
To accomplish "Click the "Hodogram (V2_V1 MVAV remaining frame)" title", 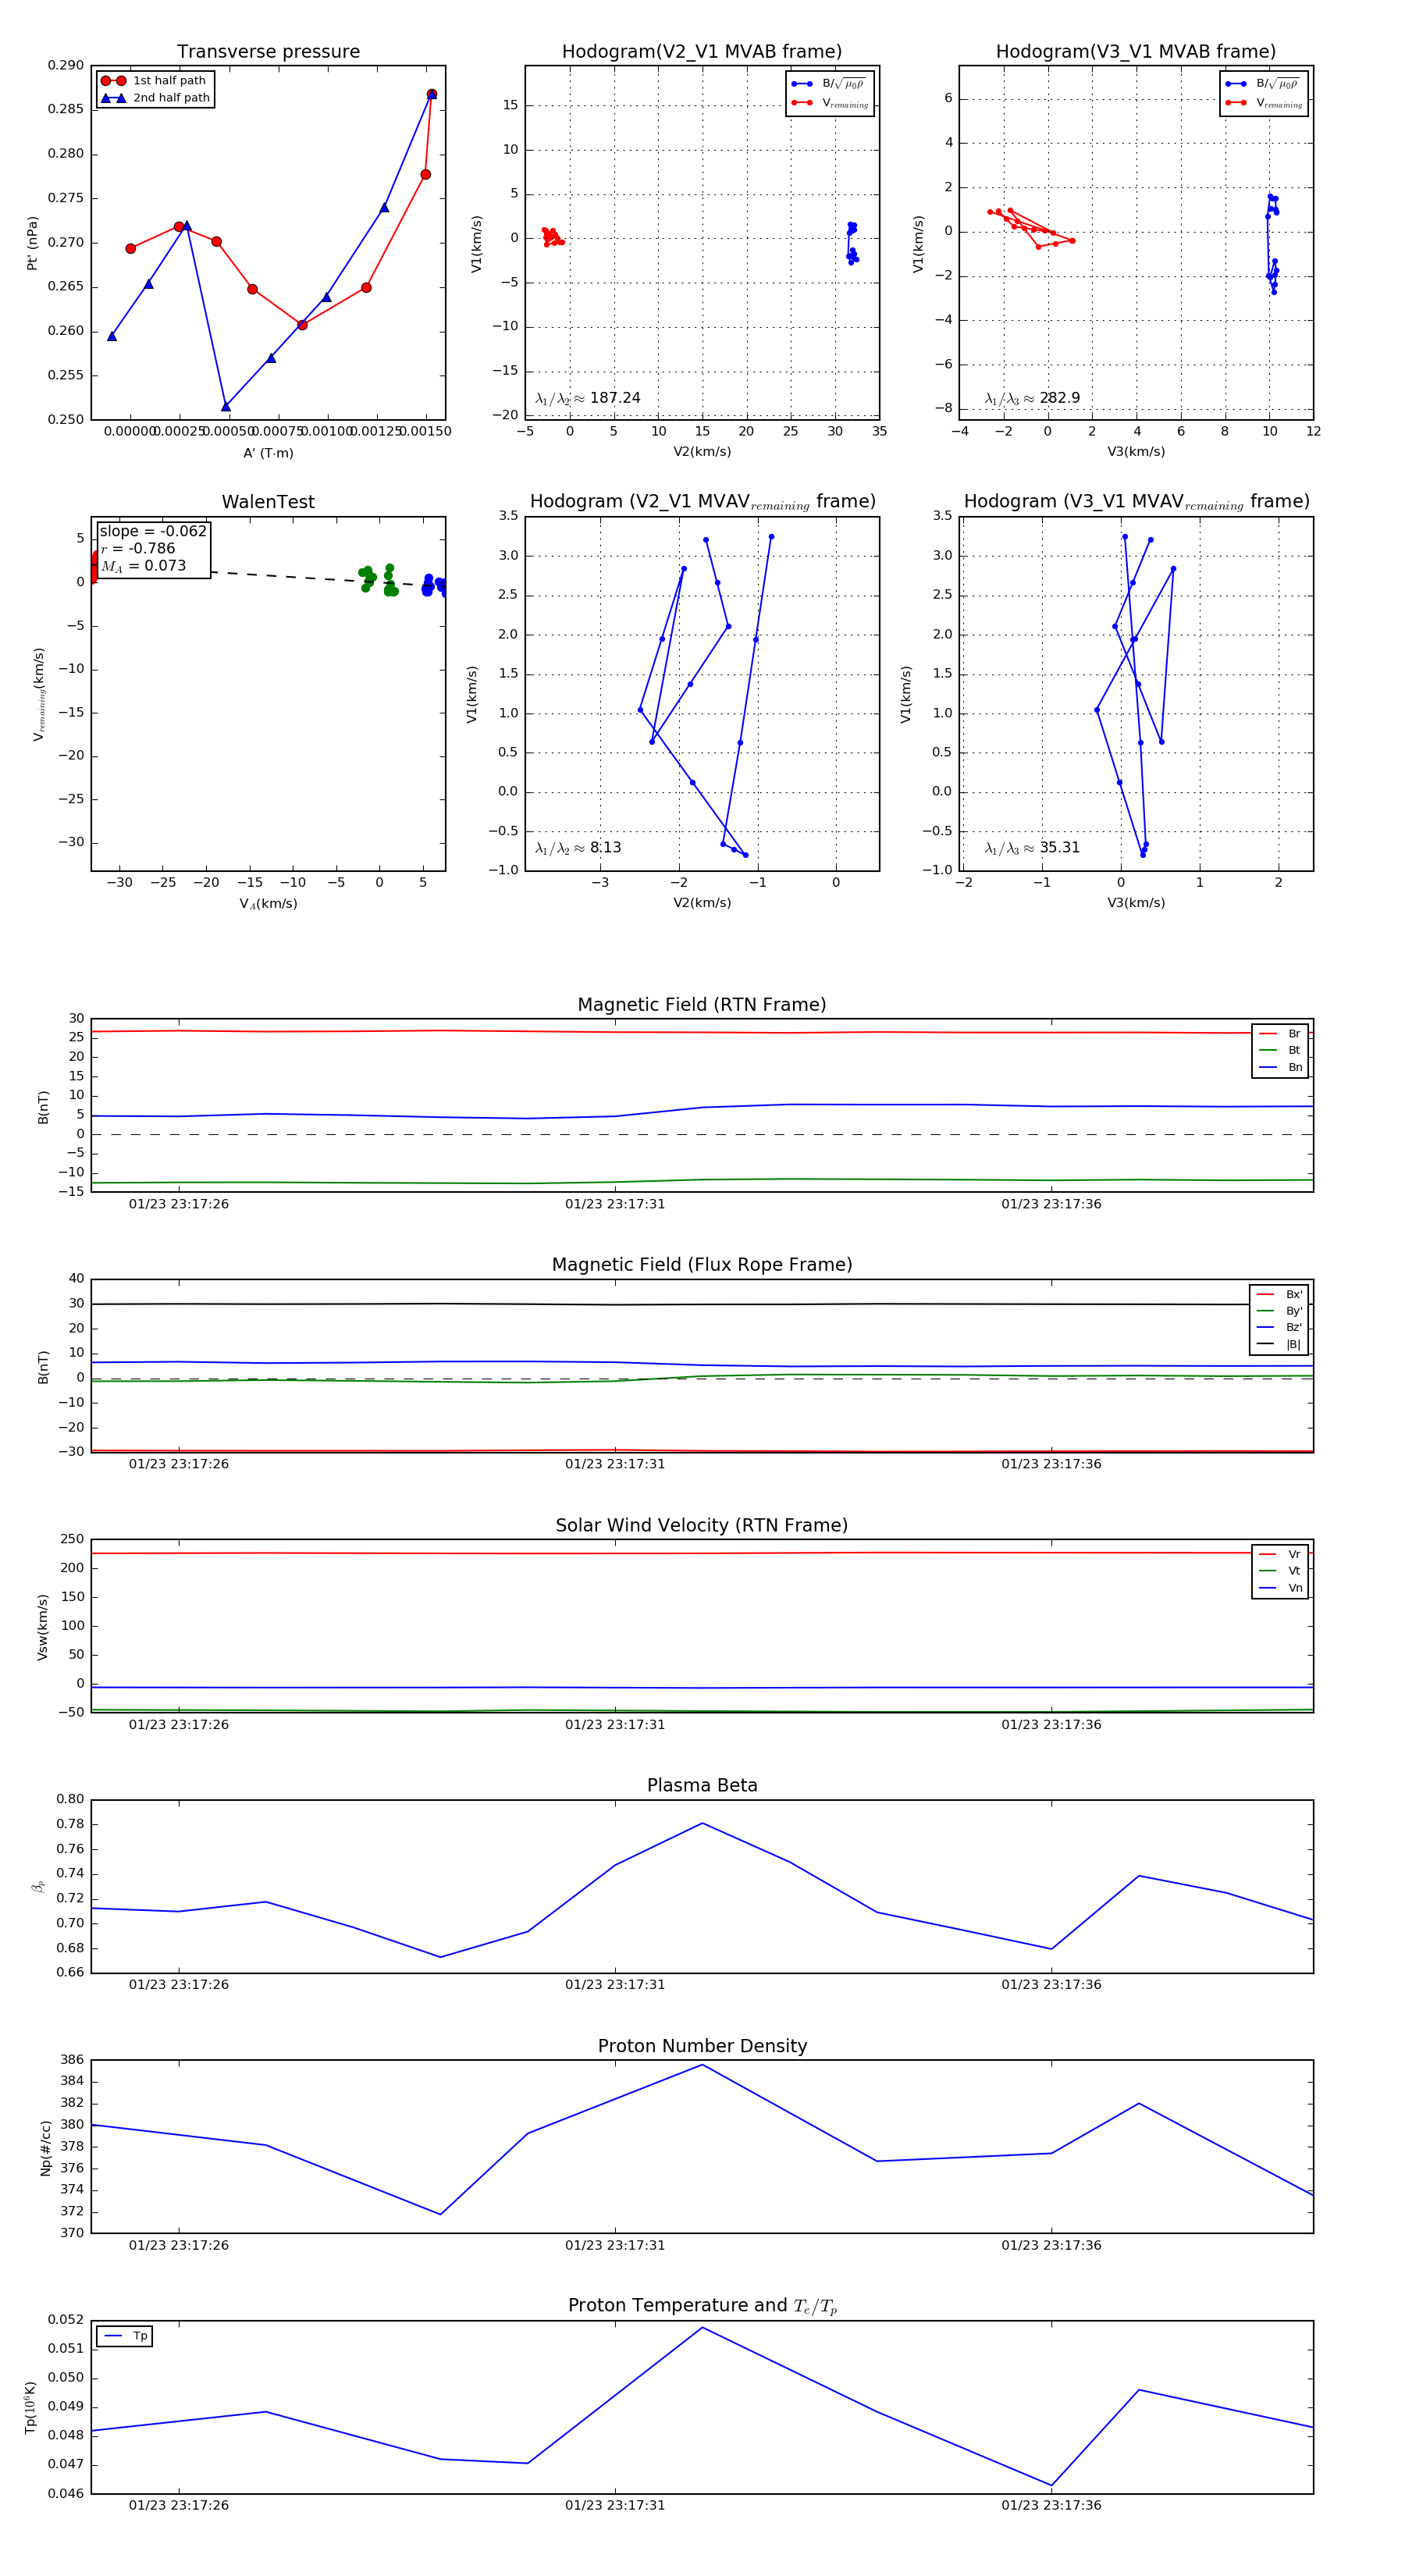I will point(702,502).
